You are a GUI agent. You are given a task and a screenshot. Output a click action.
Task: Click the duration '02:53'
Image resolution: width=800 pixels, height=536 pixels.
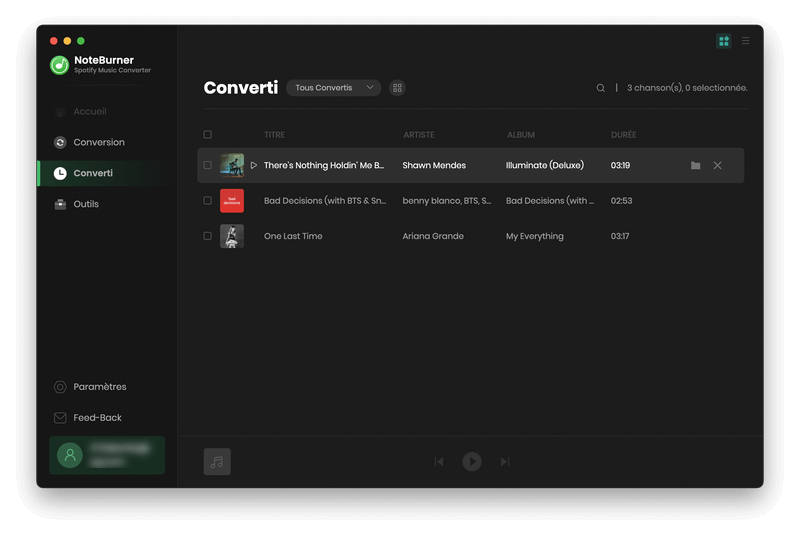tap(621, 200)
